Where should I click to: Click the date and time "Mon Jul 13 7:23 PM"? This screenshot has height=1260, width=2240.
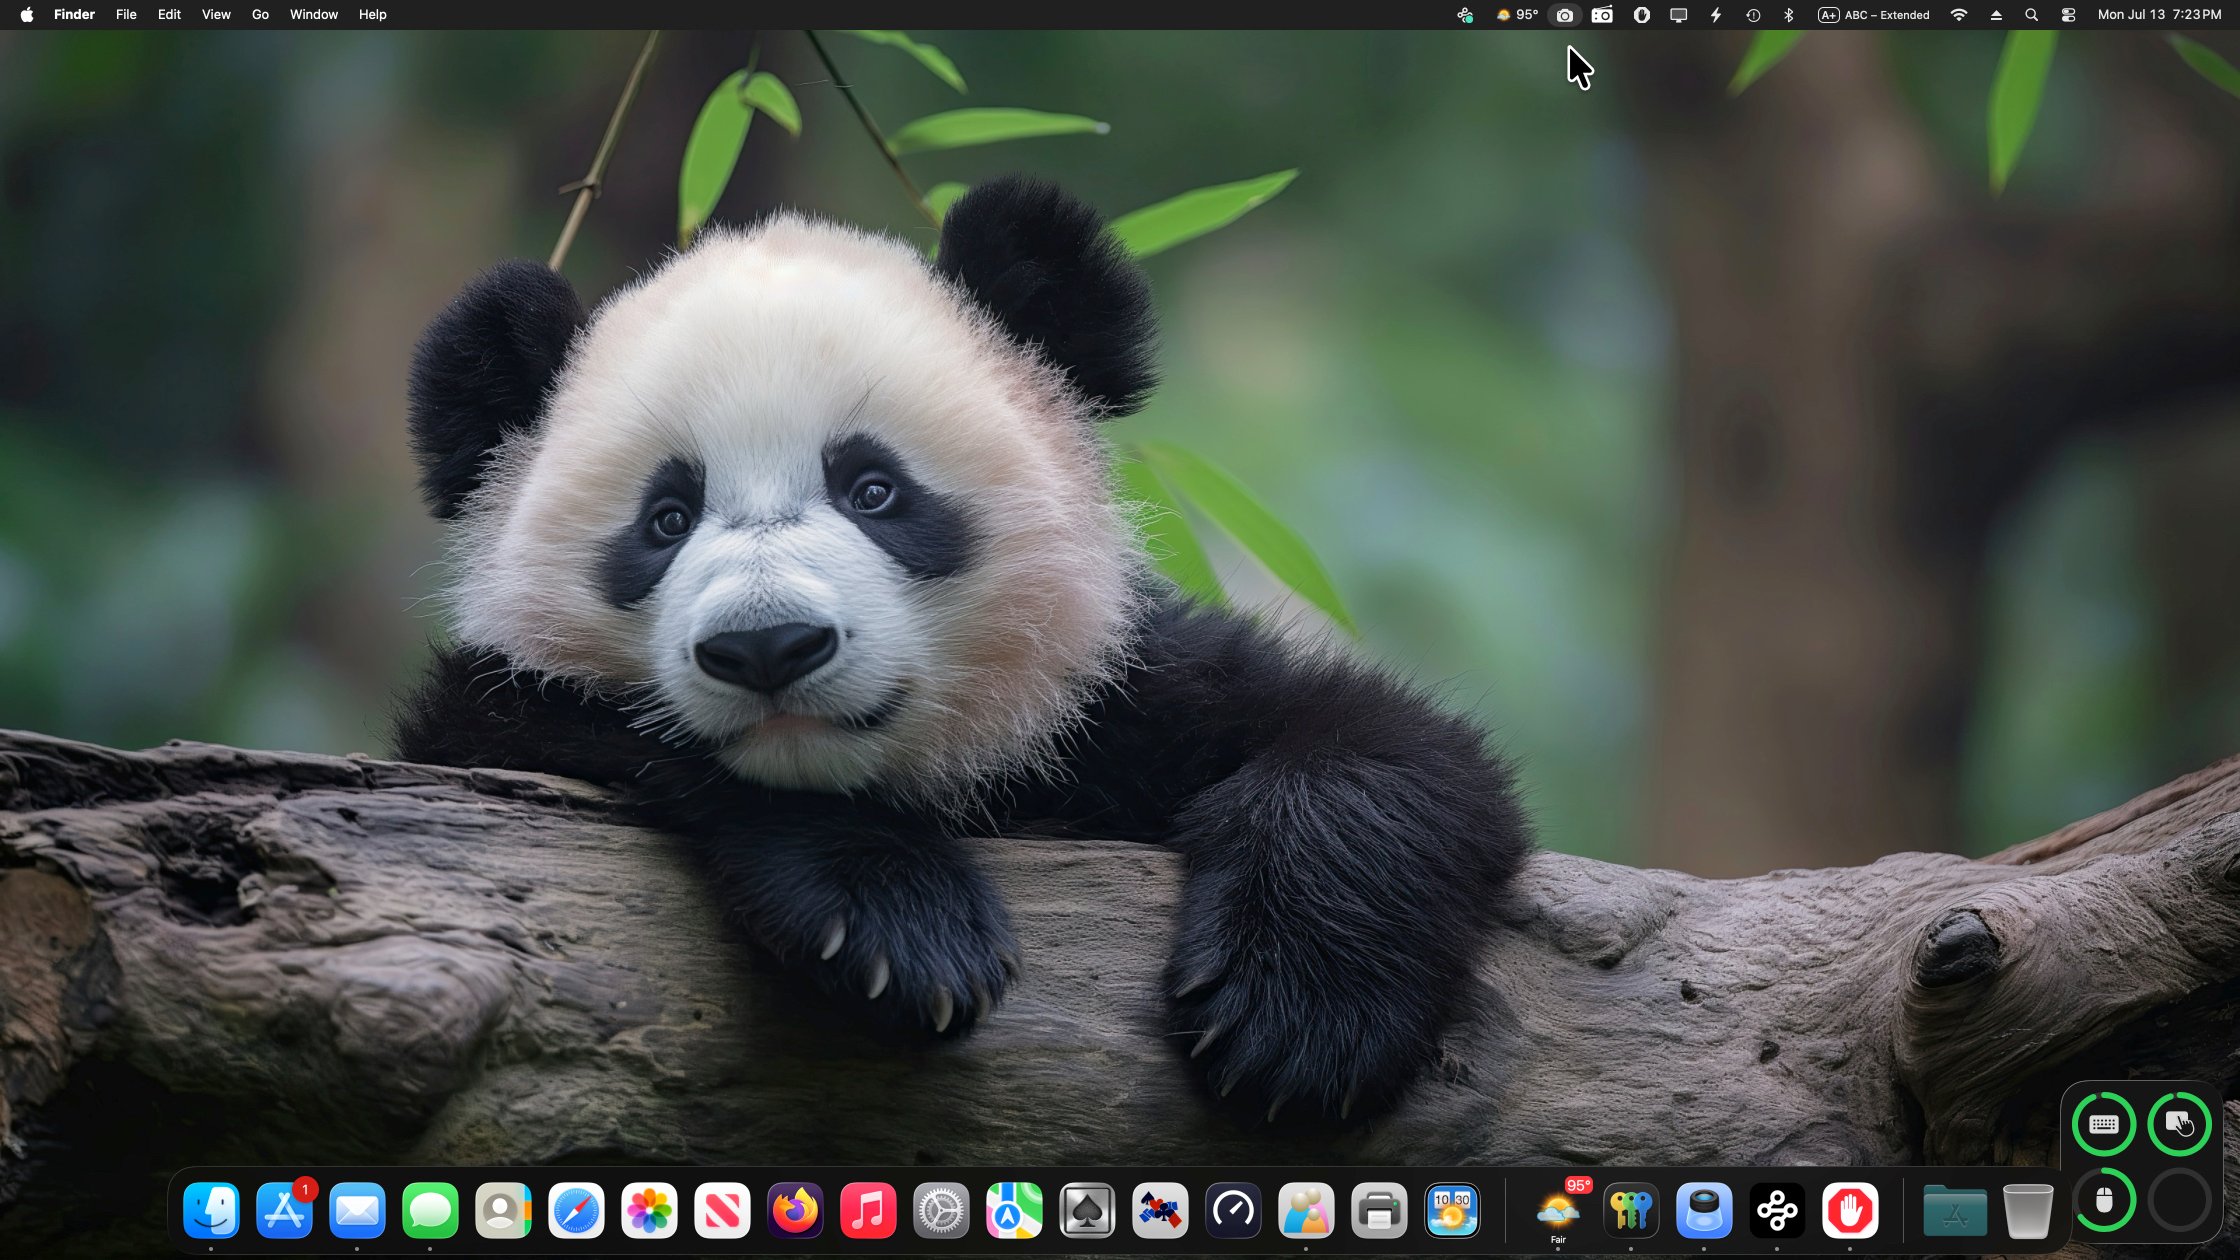[x=2159, y=15]
